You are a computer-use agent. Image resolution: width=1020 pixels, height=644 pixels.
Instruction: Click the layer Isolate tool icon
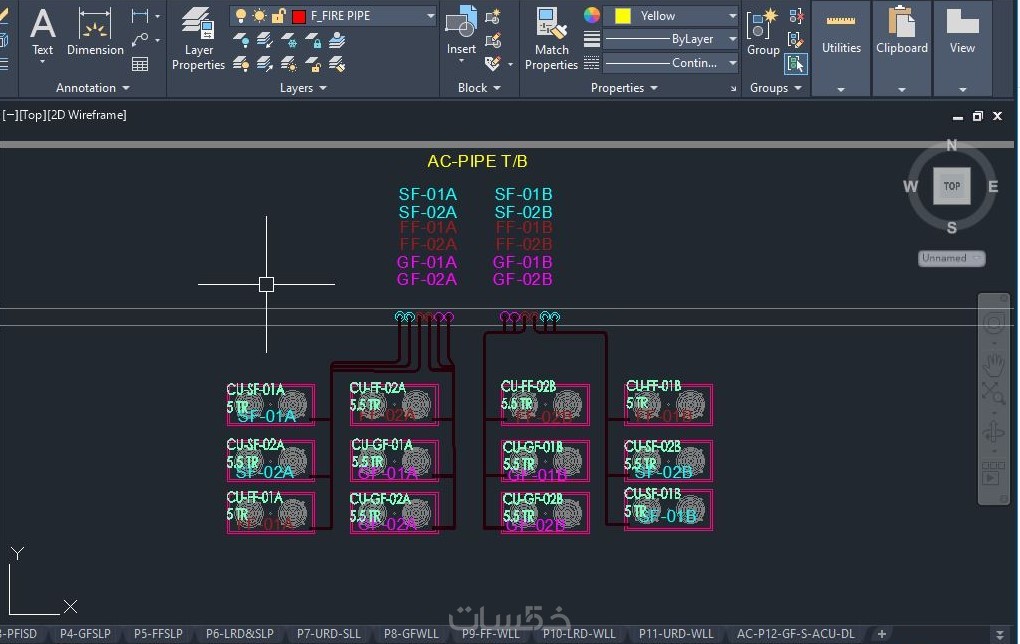[x=265, y=40]
